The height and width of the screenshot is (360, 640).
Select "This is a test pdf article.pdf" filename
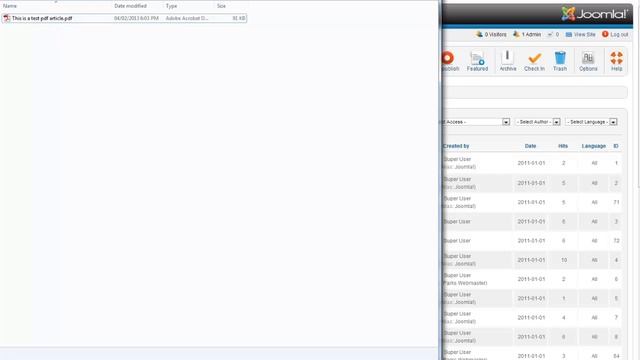click(x=42, y=18)
